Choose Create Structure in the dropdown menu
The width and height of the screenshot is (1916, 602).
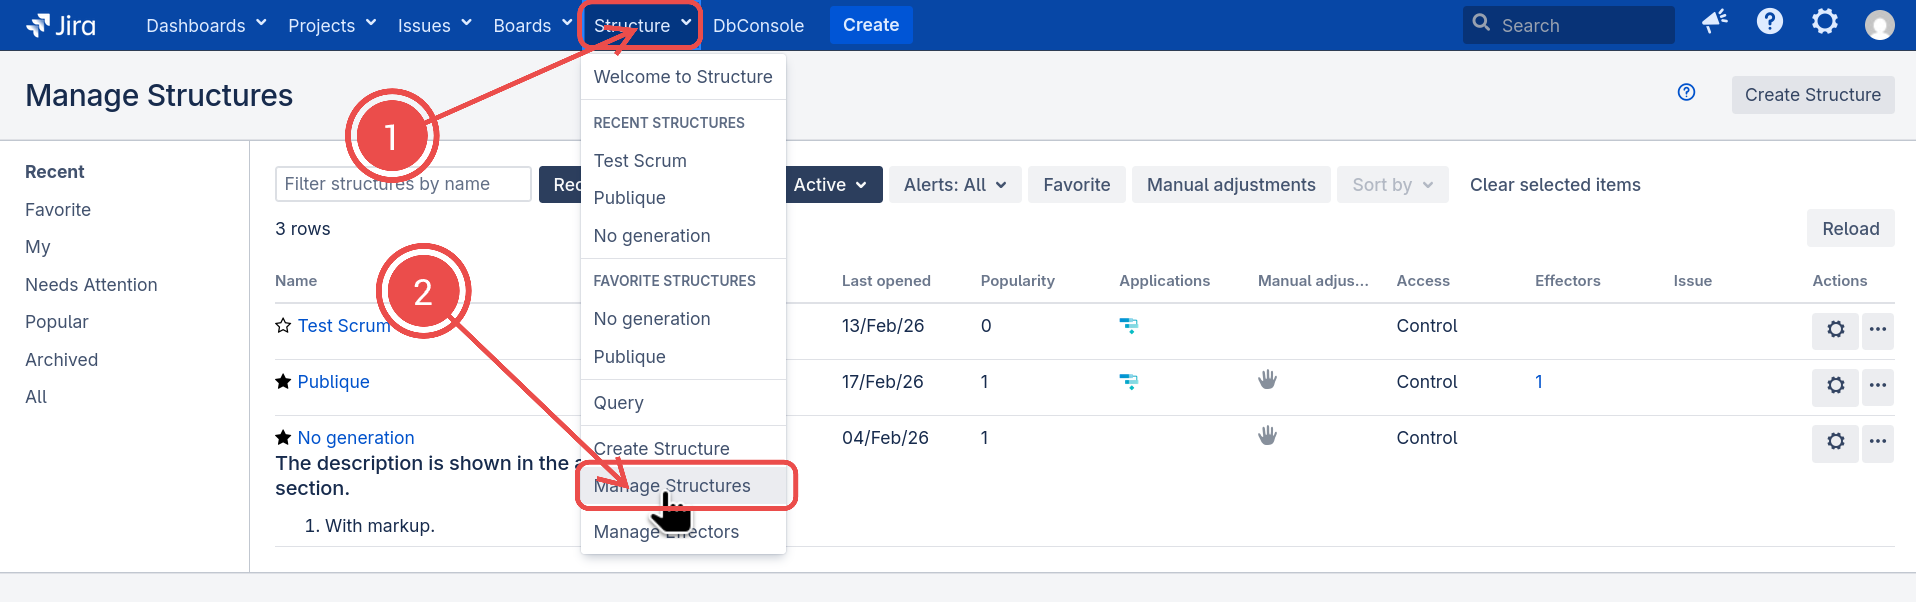click(683, 449)
